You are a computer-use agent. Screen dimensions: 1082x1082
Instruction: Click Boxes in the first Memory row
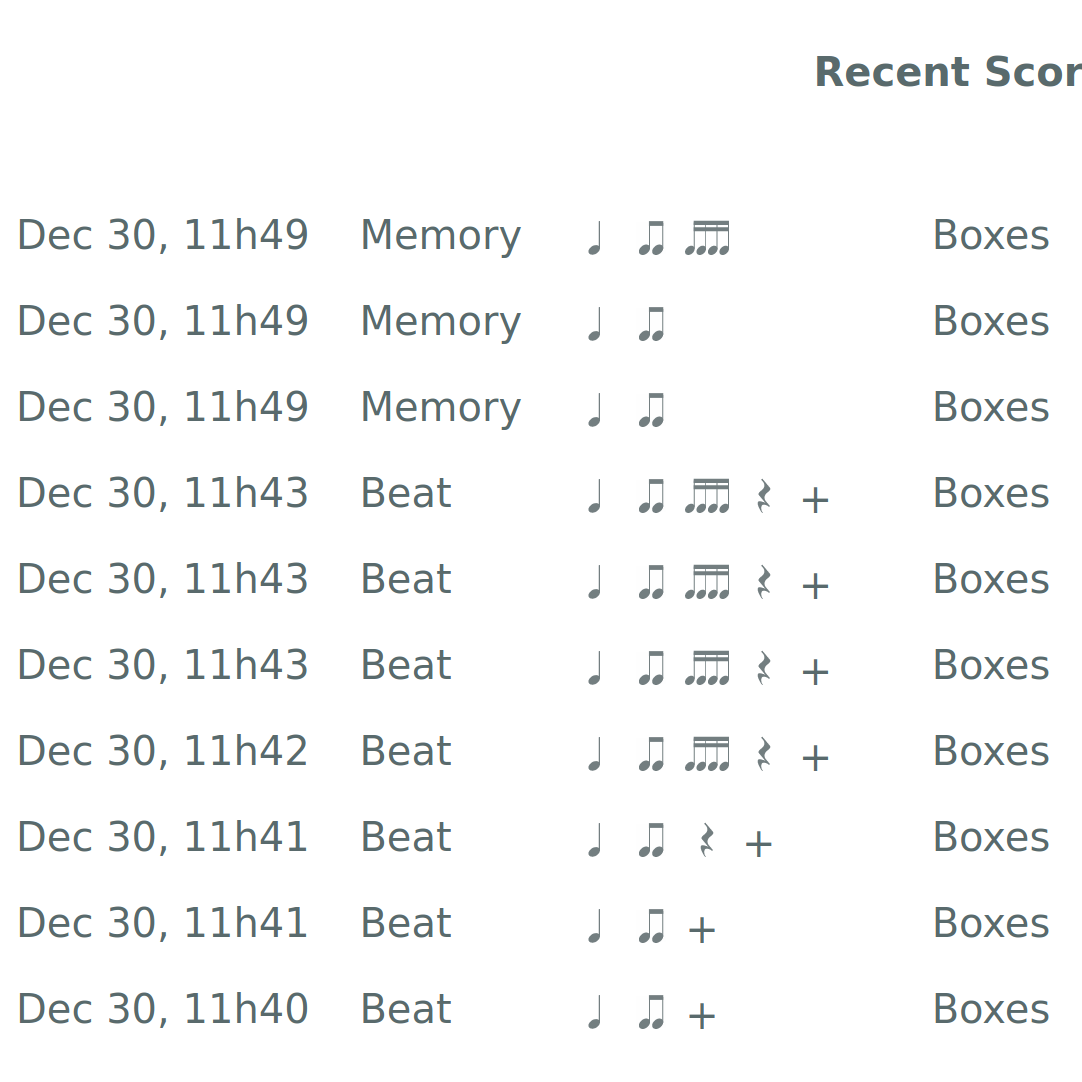[x=990, y=236]
